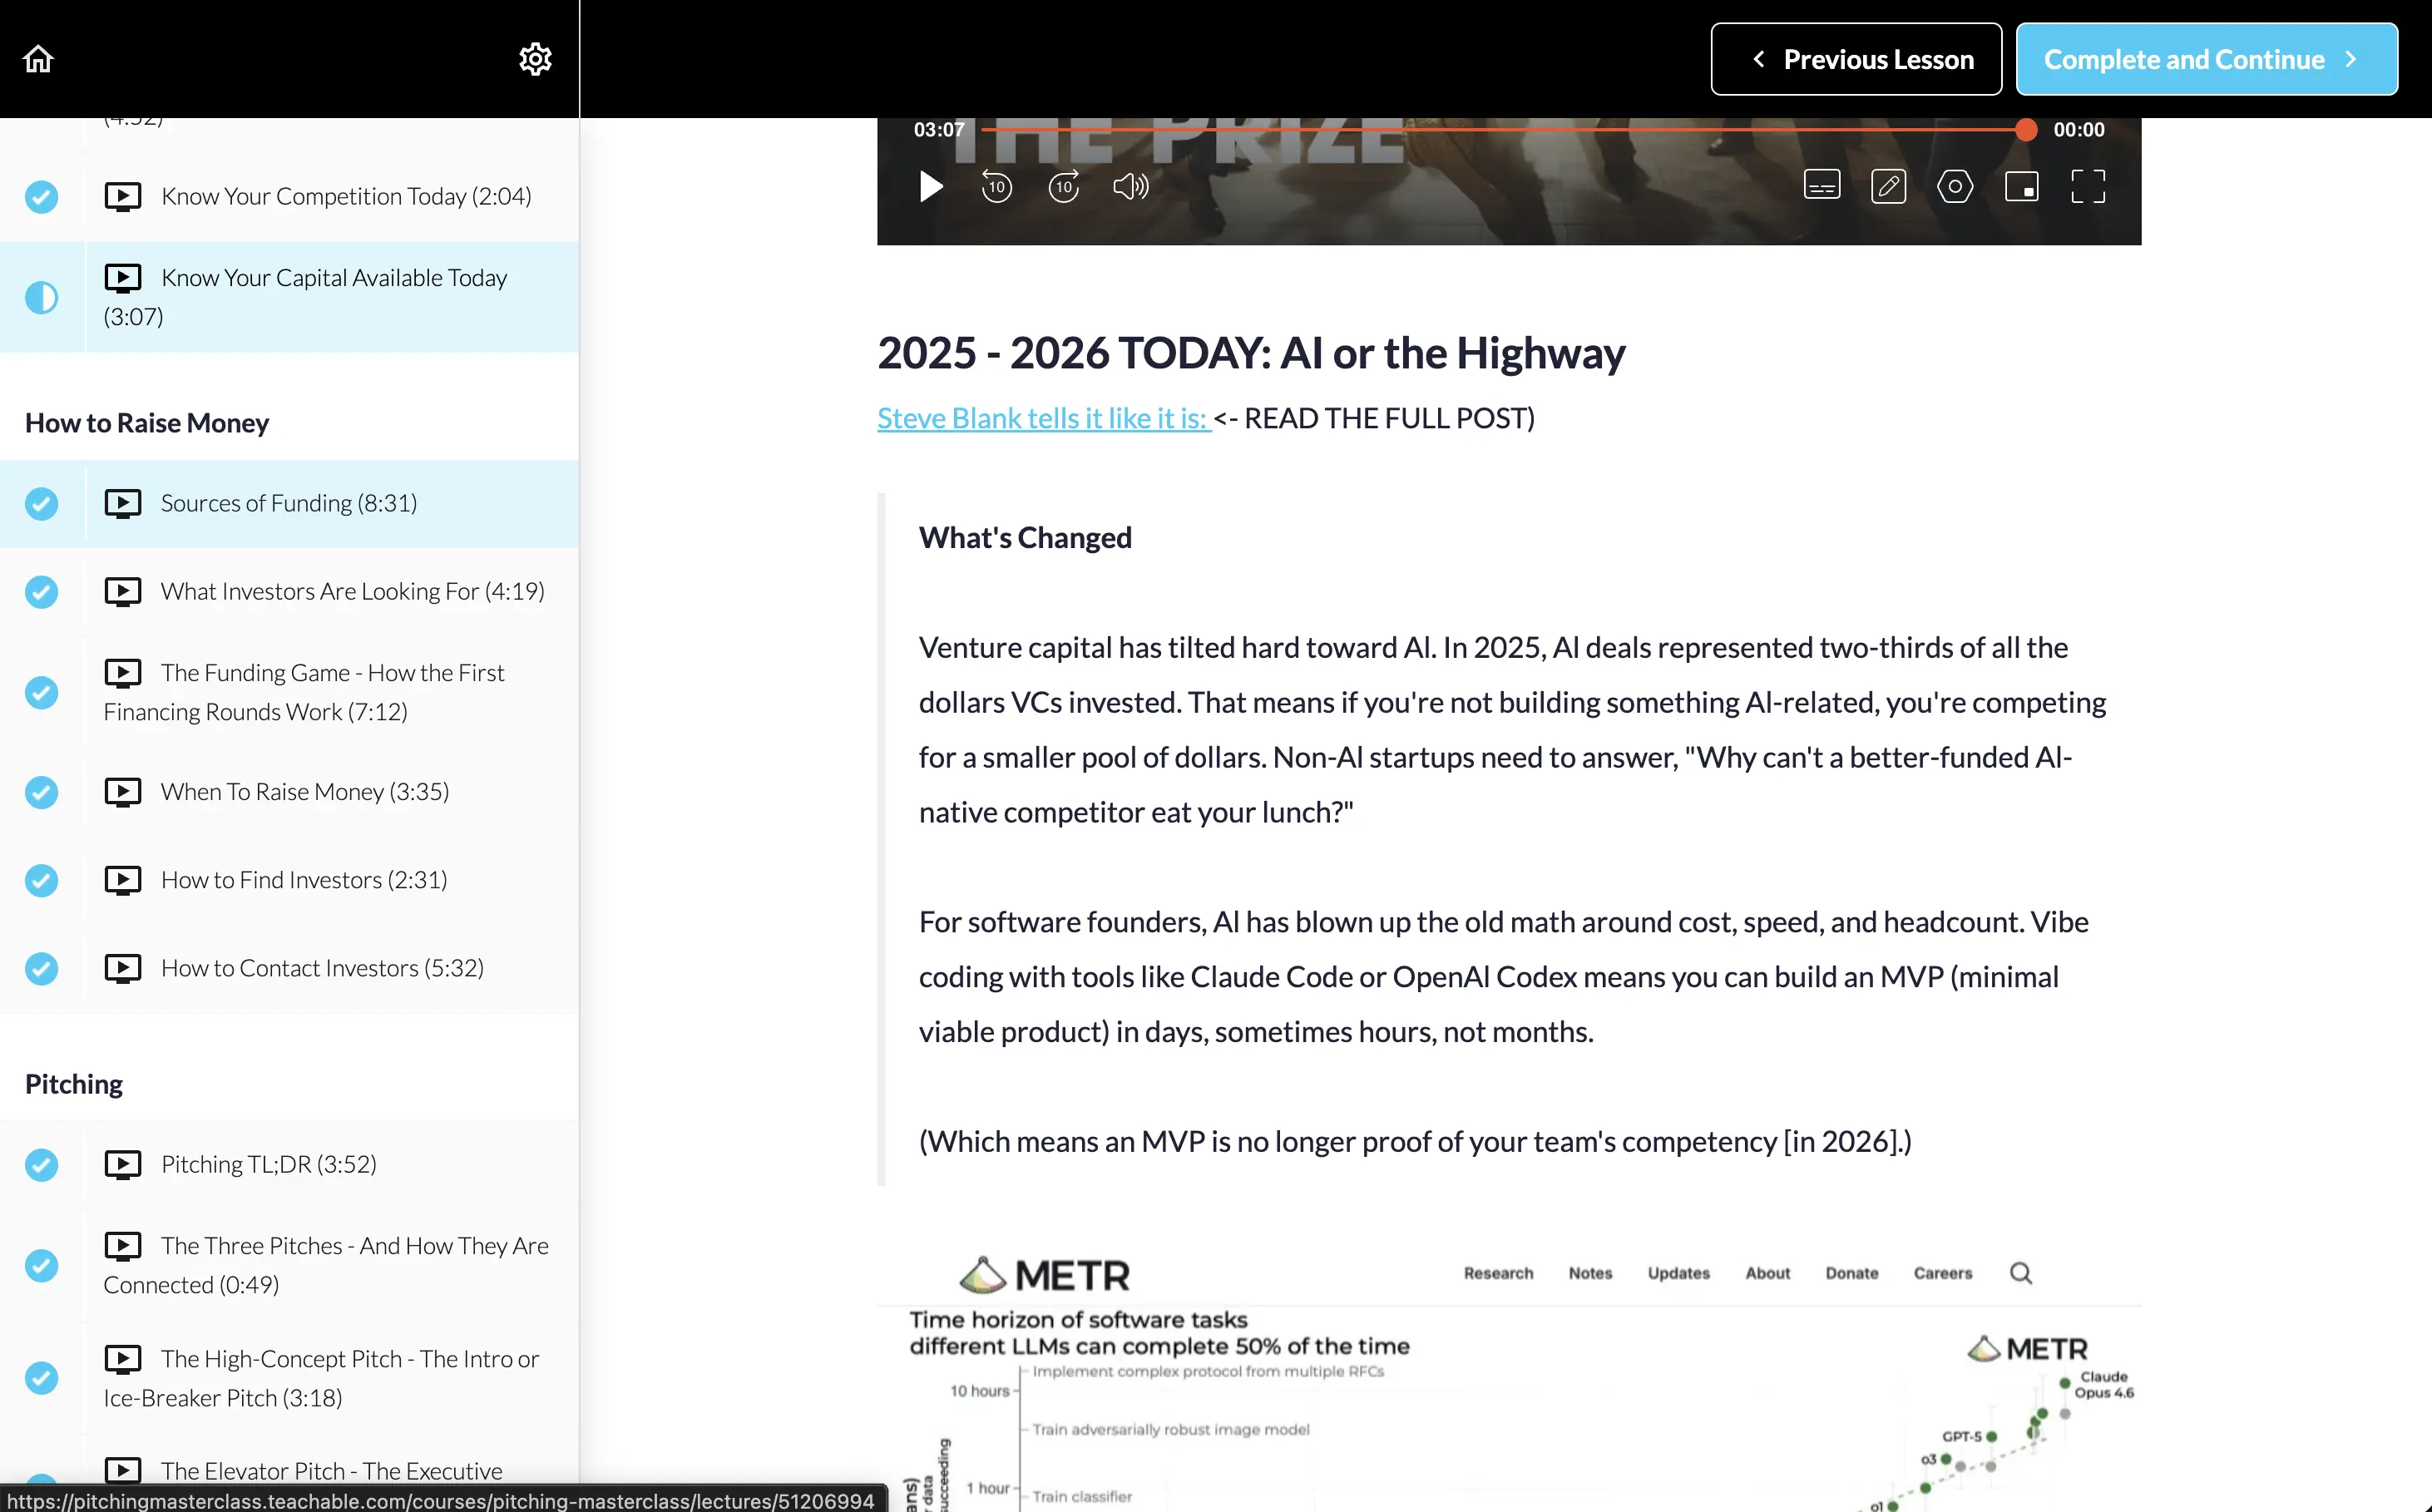Enter fullscreen video mode
This screenshot has width=2432, height=1512.
tap(2089, 186)
